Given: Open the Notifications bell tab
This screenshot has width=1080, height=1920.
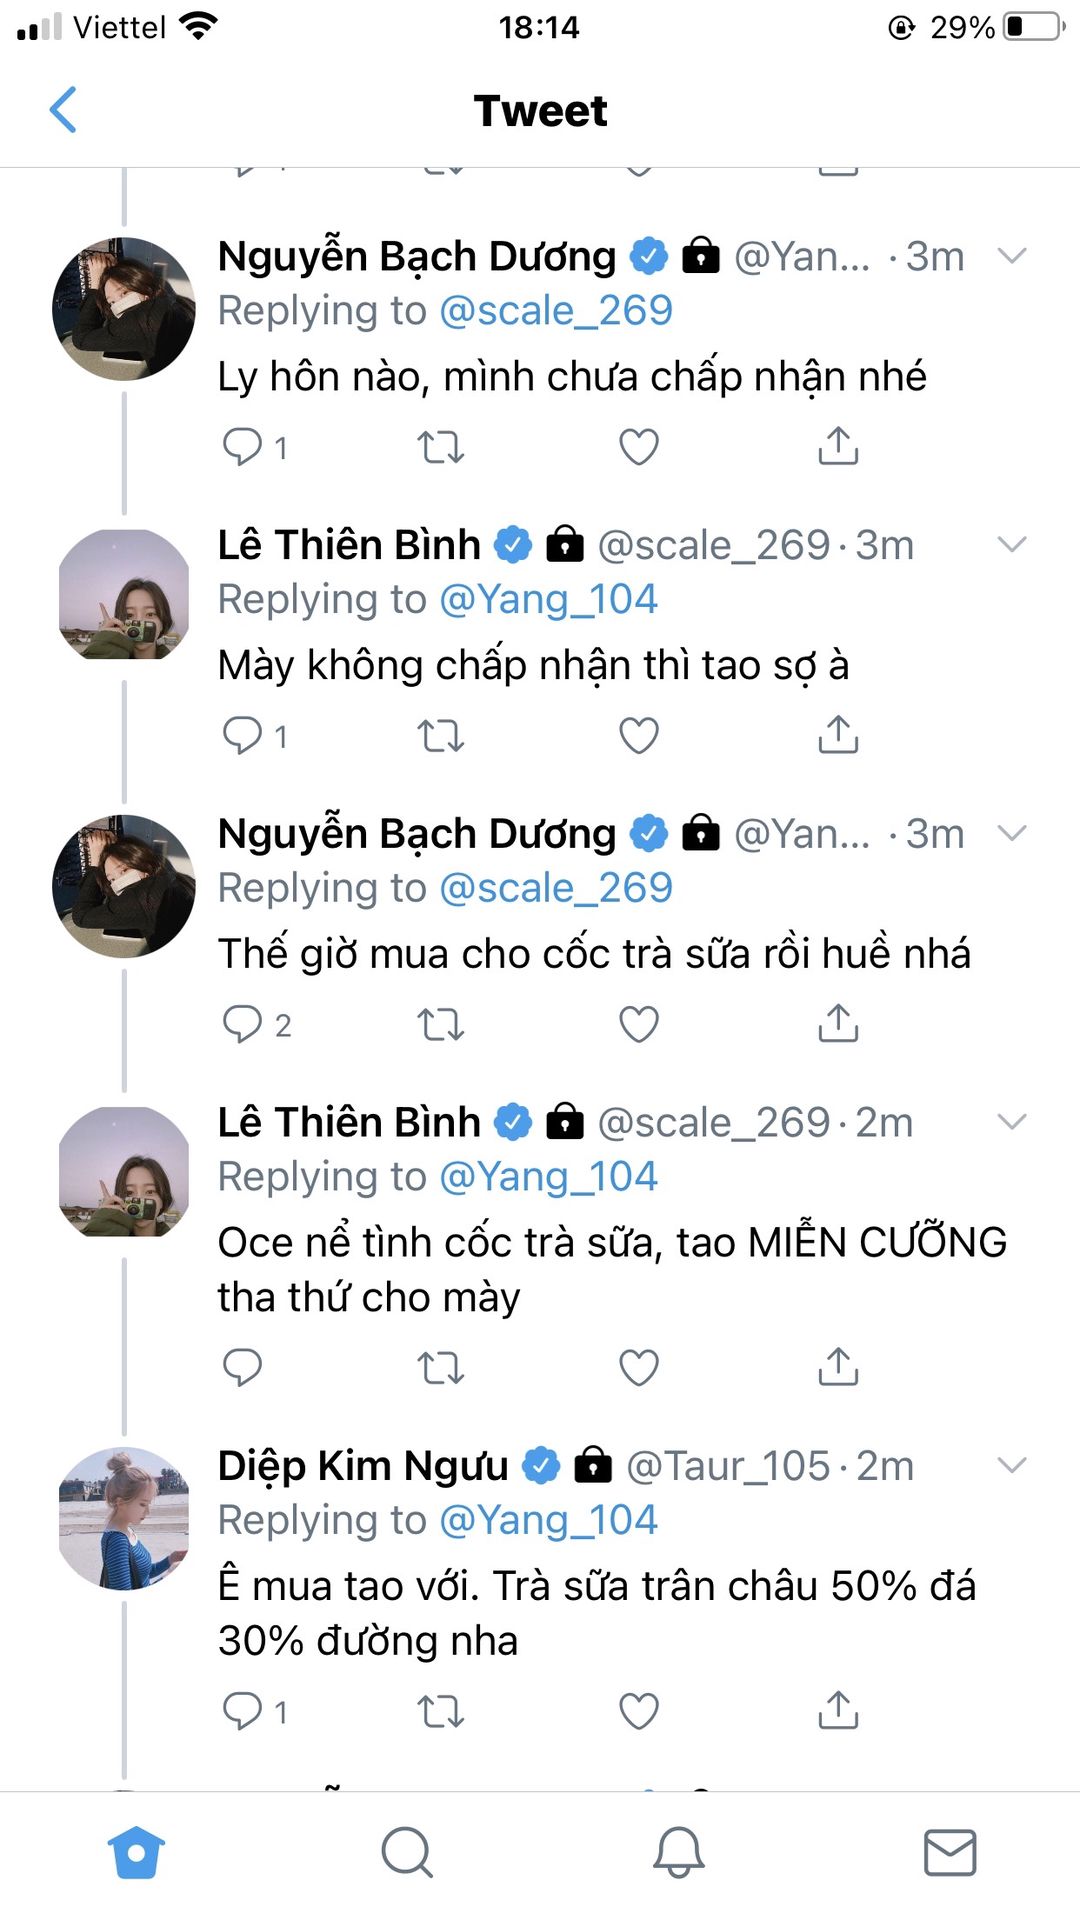Looking at the screenshot, I should click(x=678, y=1852).
